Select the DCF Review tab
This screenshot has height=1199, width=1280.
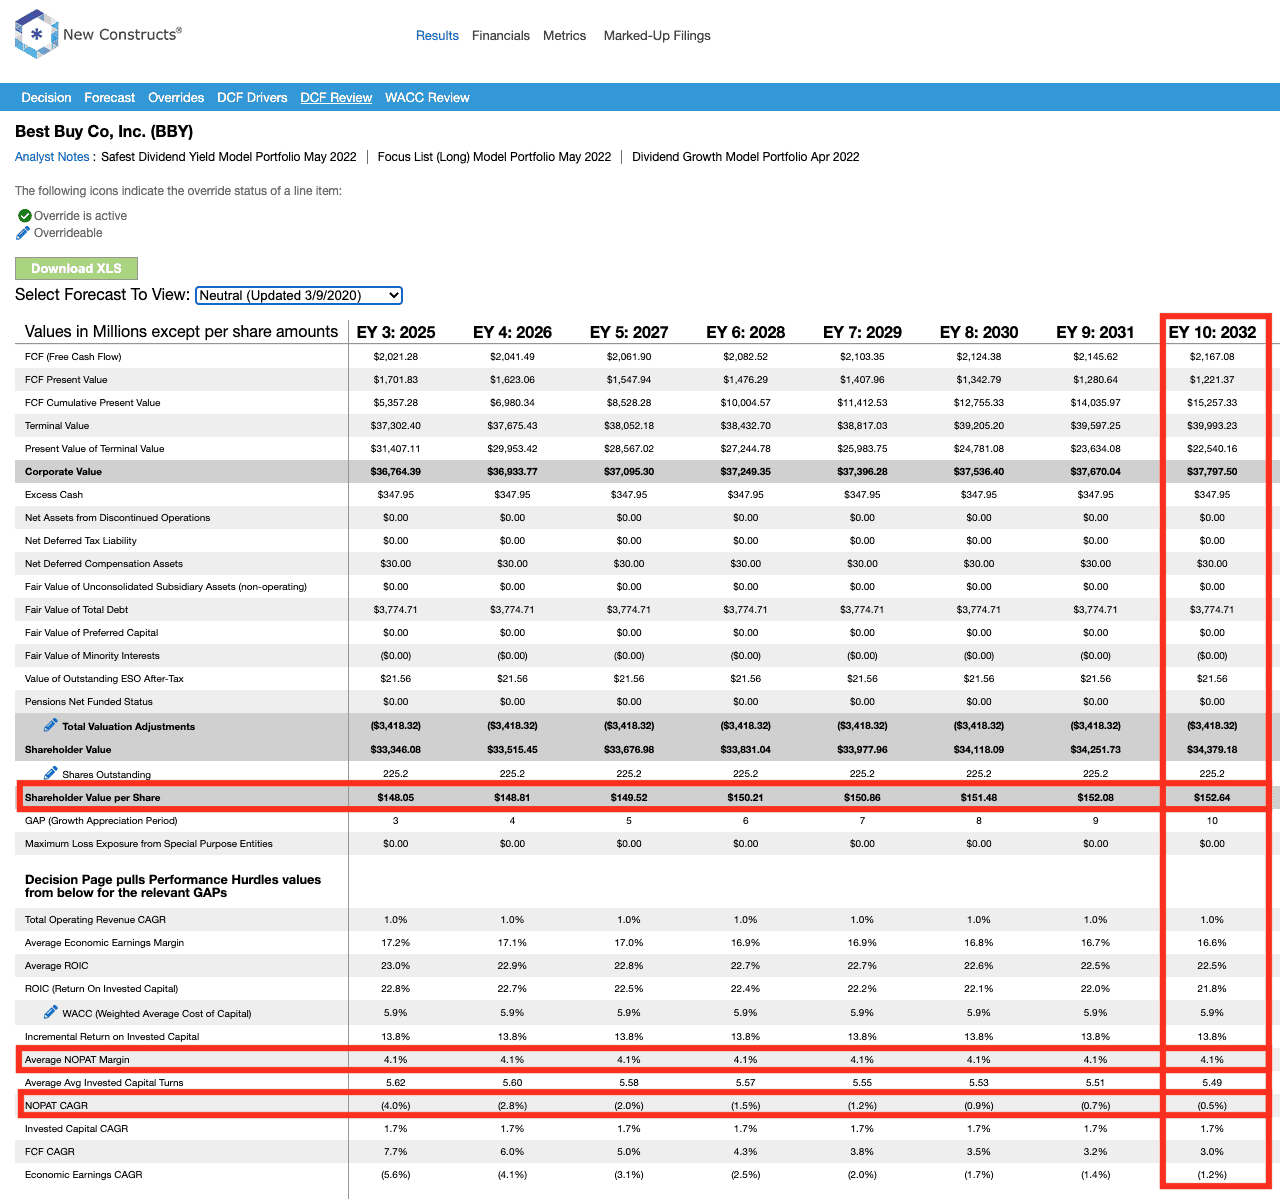pyautogui.click(x=336, y=98)
